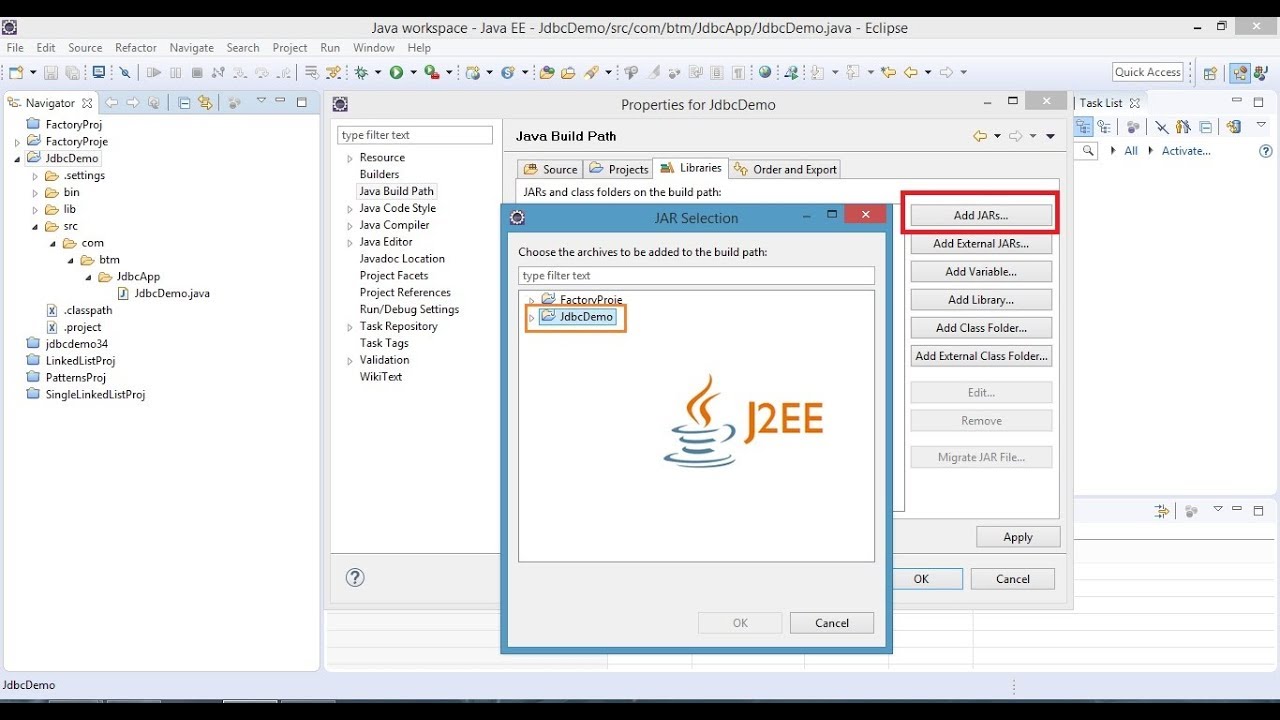This screenshot has width=1280, height=720.
Task: Expand JdbcDemo in JAR Selection tree
Action: pyautogui.click(x=532, y=317)
